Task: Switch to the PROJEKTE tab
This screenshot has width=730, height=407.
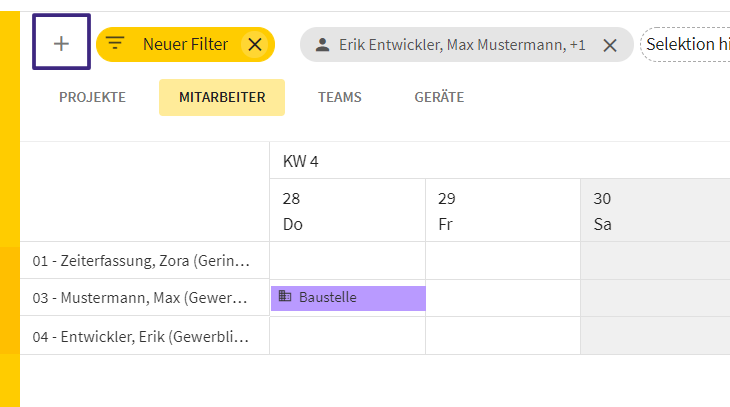Action: [92, 97]
